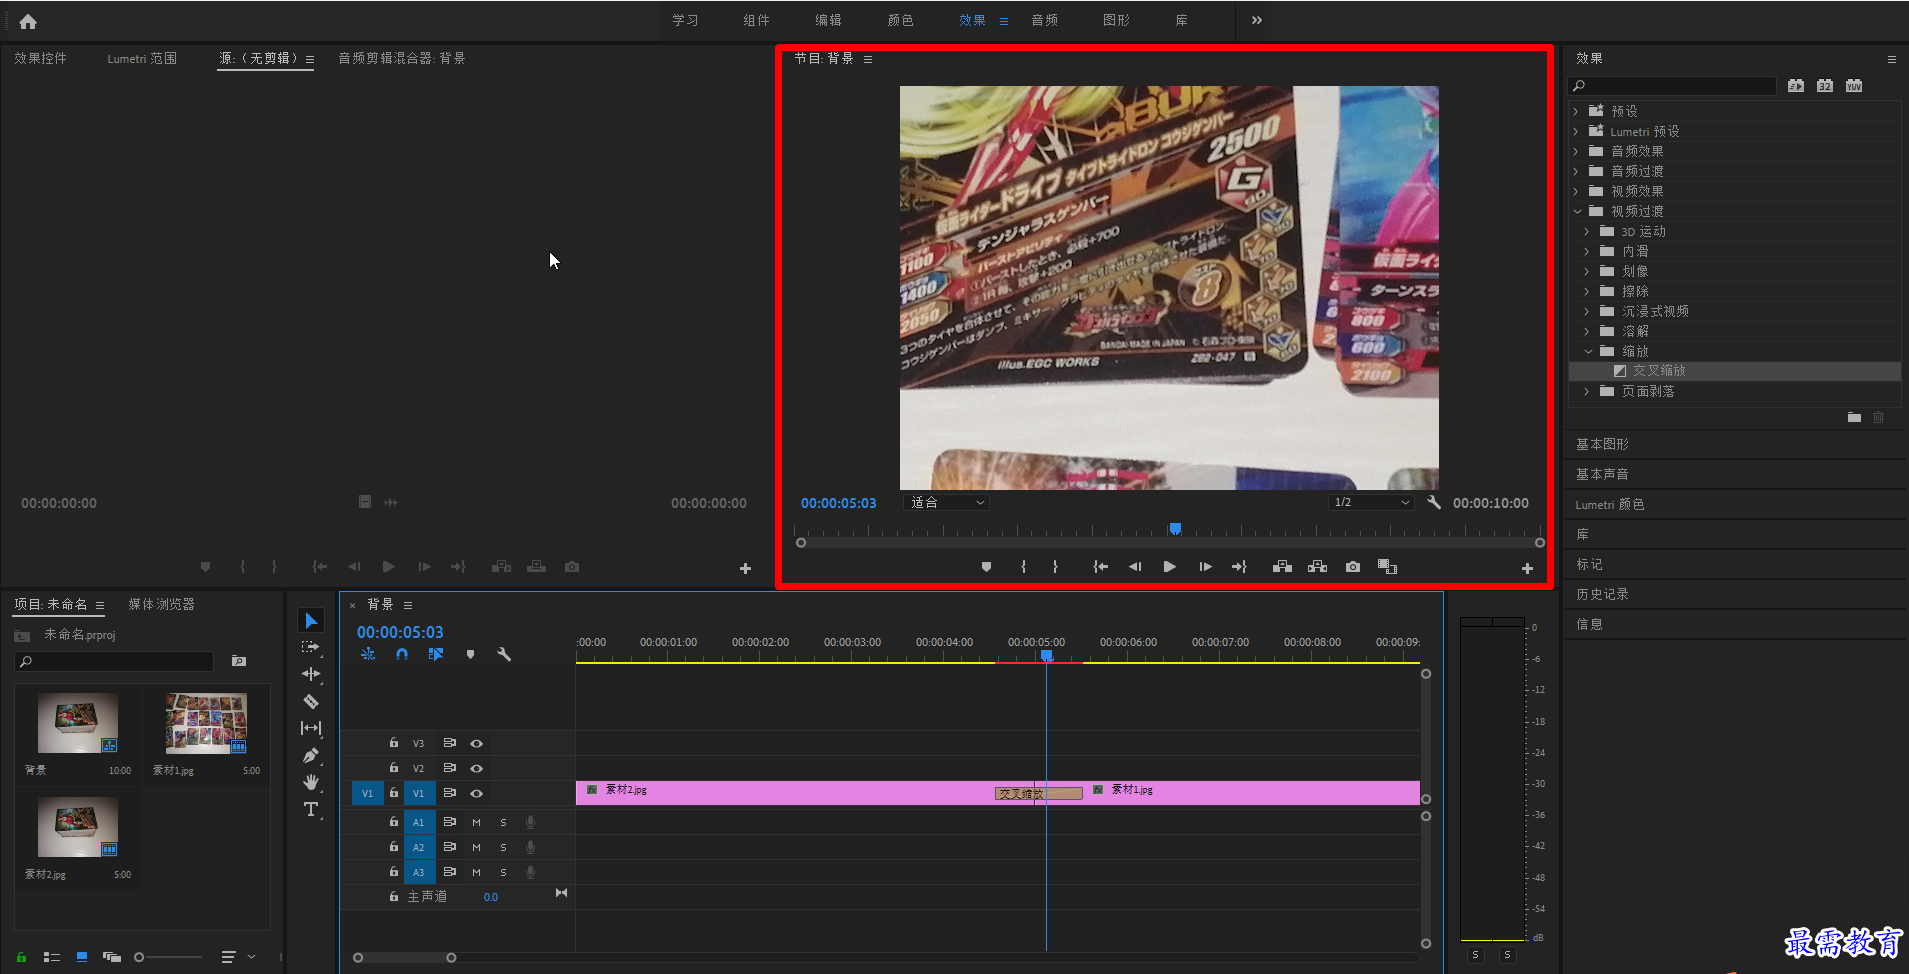Toggle lock on track V1
Screen dimensions: 1909x974
tap(394, 792)
